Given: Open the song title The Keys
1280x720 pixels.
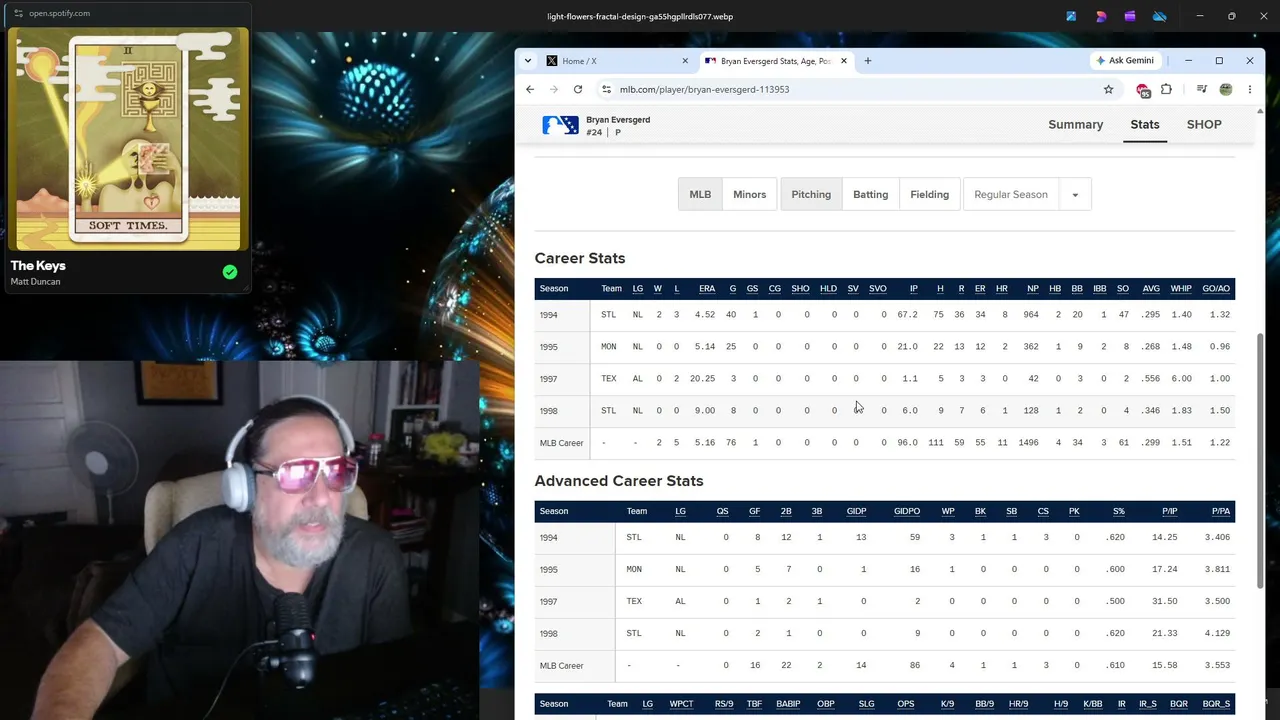Looking at the screenshot, I should [x=38, y=265].
